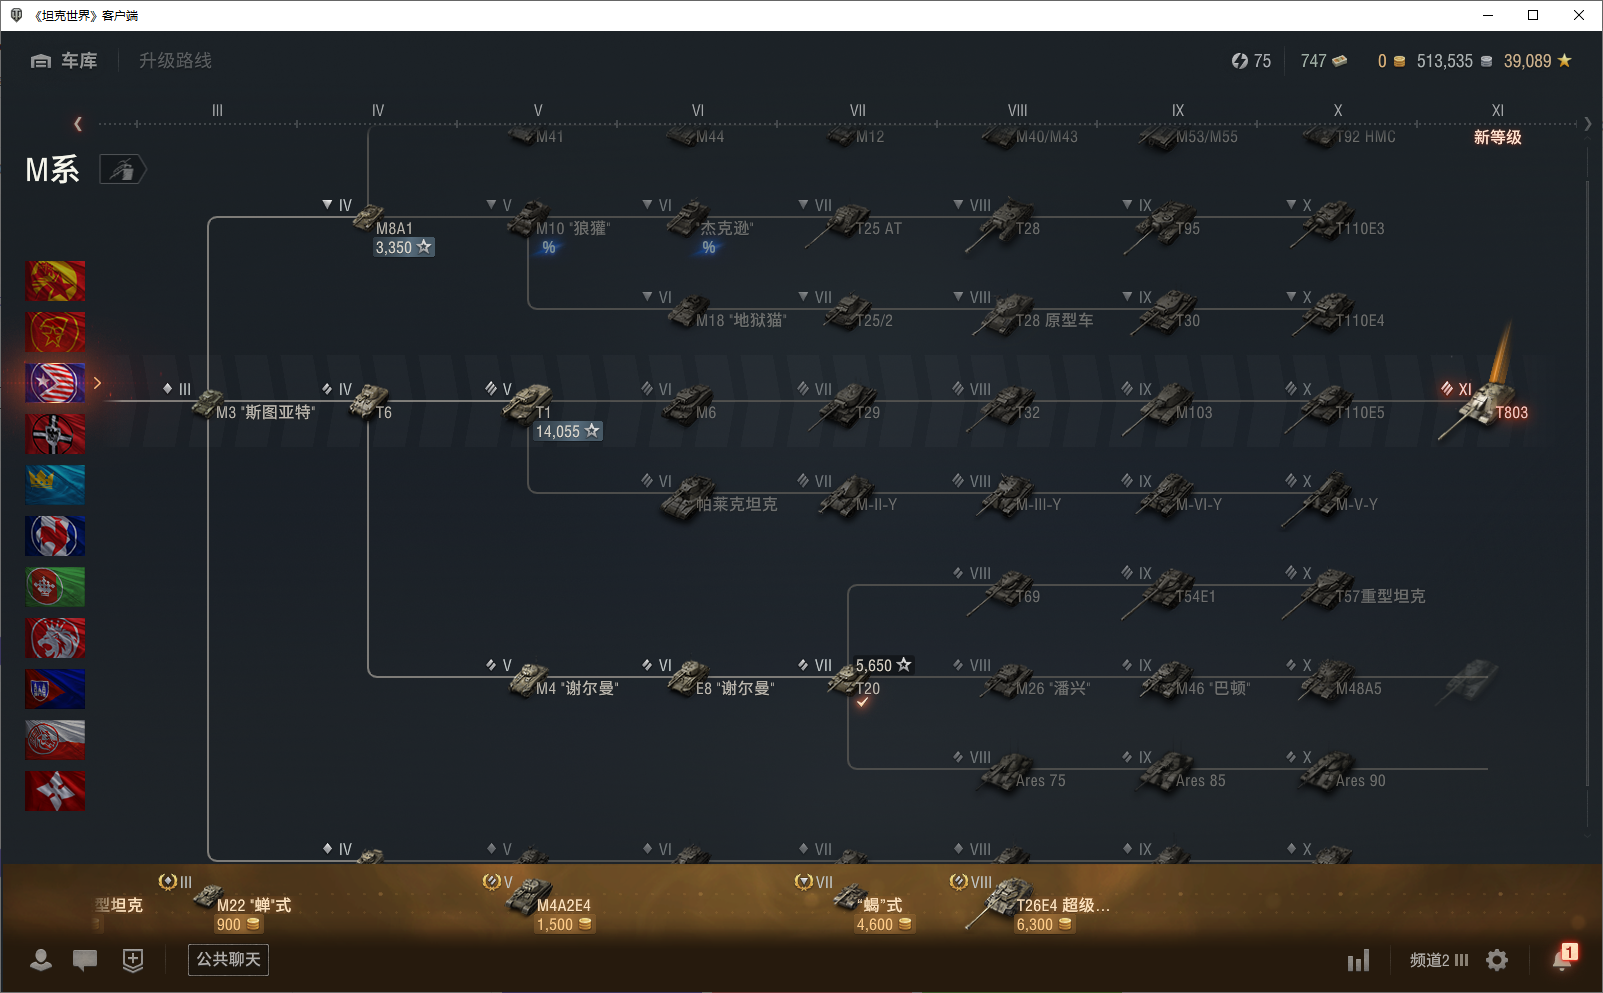Choose the blue flag with golden crown
Image resolution: width=1603 pixels, height=993 pixels.
pos(55,485)
